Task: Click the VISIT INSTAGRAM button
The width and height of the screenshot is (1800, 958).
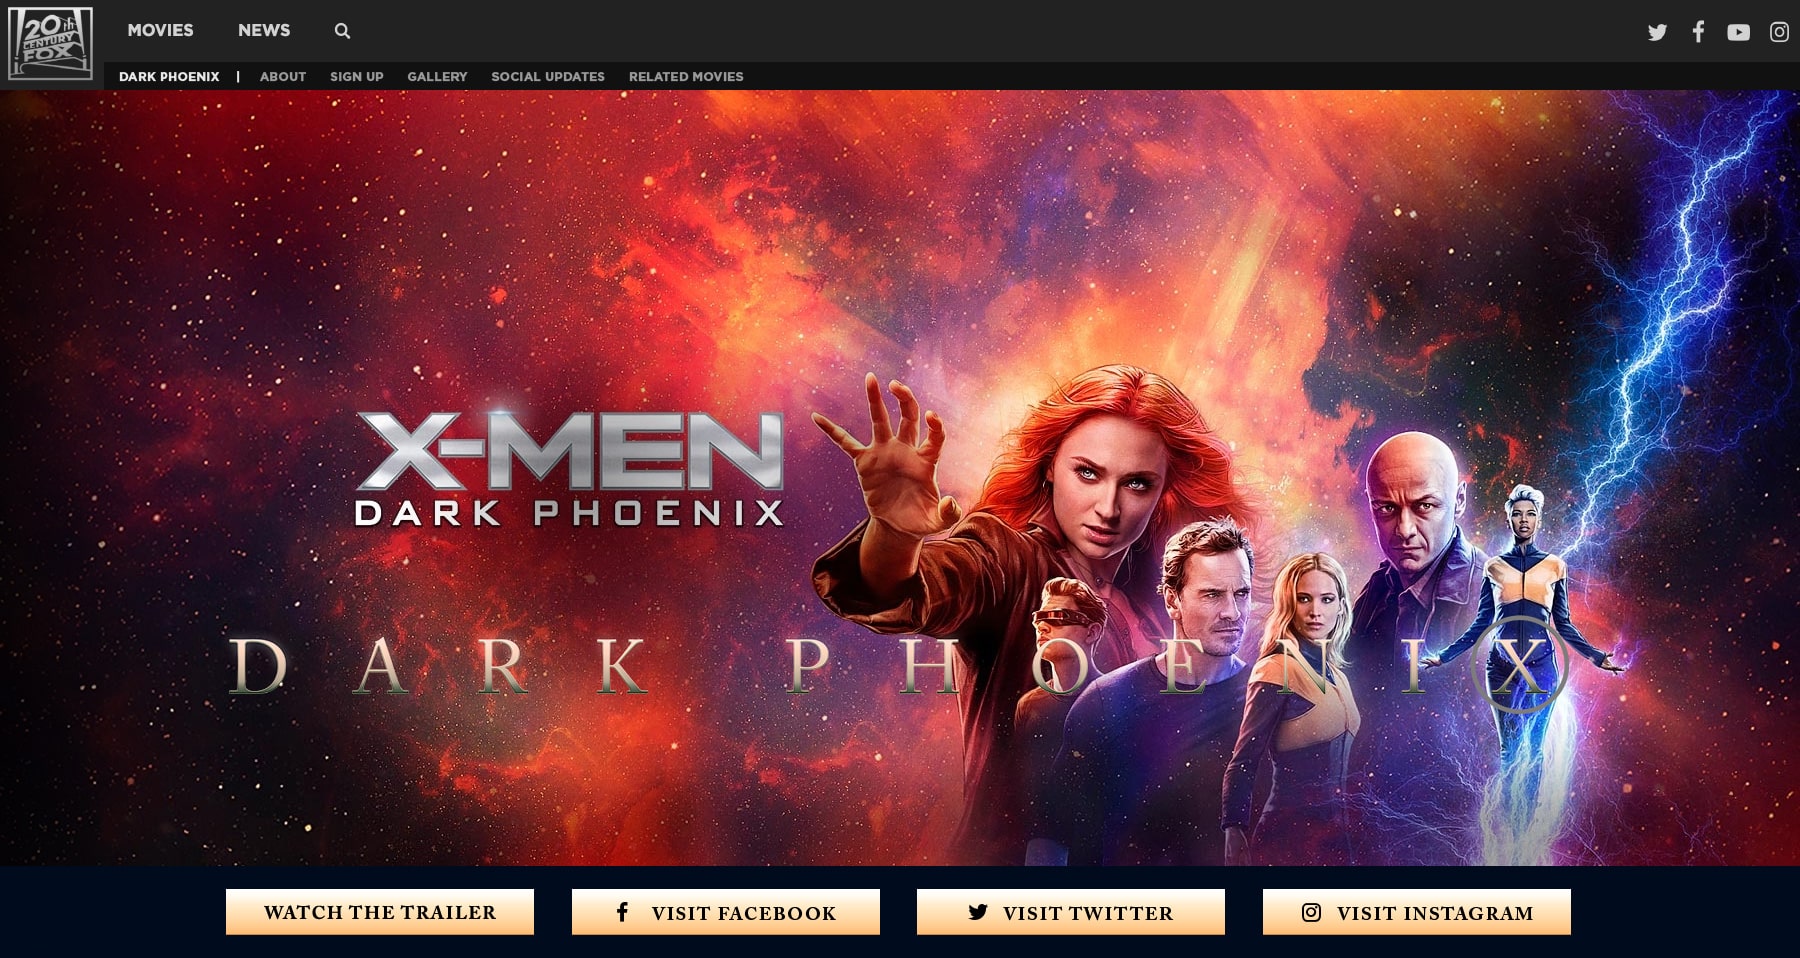Action: pyautogui.click(x=1416, y=912)
